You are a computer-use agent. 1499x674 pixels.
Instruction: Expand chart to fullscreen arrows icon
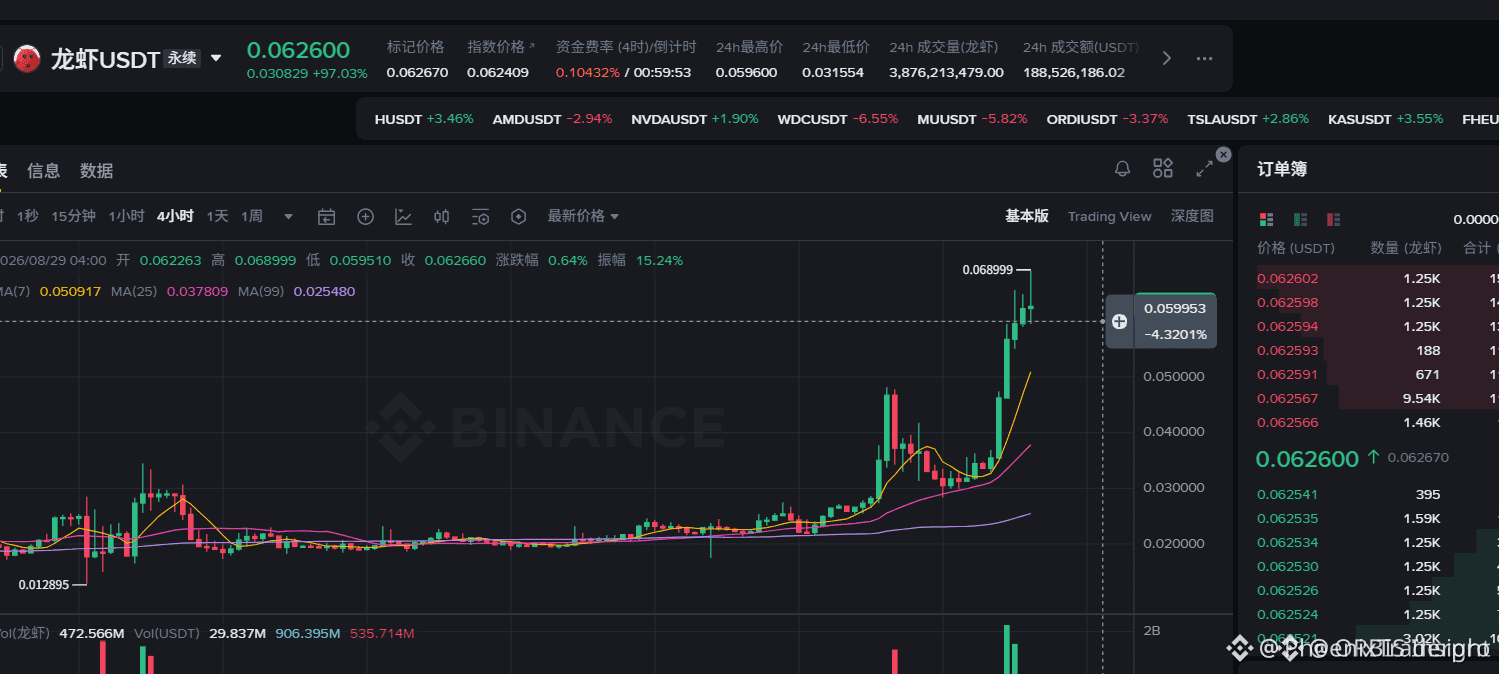pos(1204,169)
